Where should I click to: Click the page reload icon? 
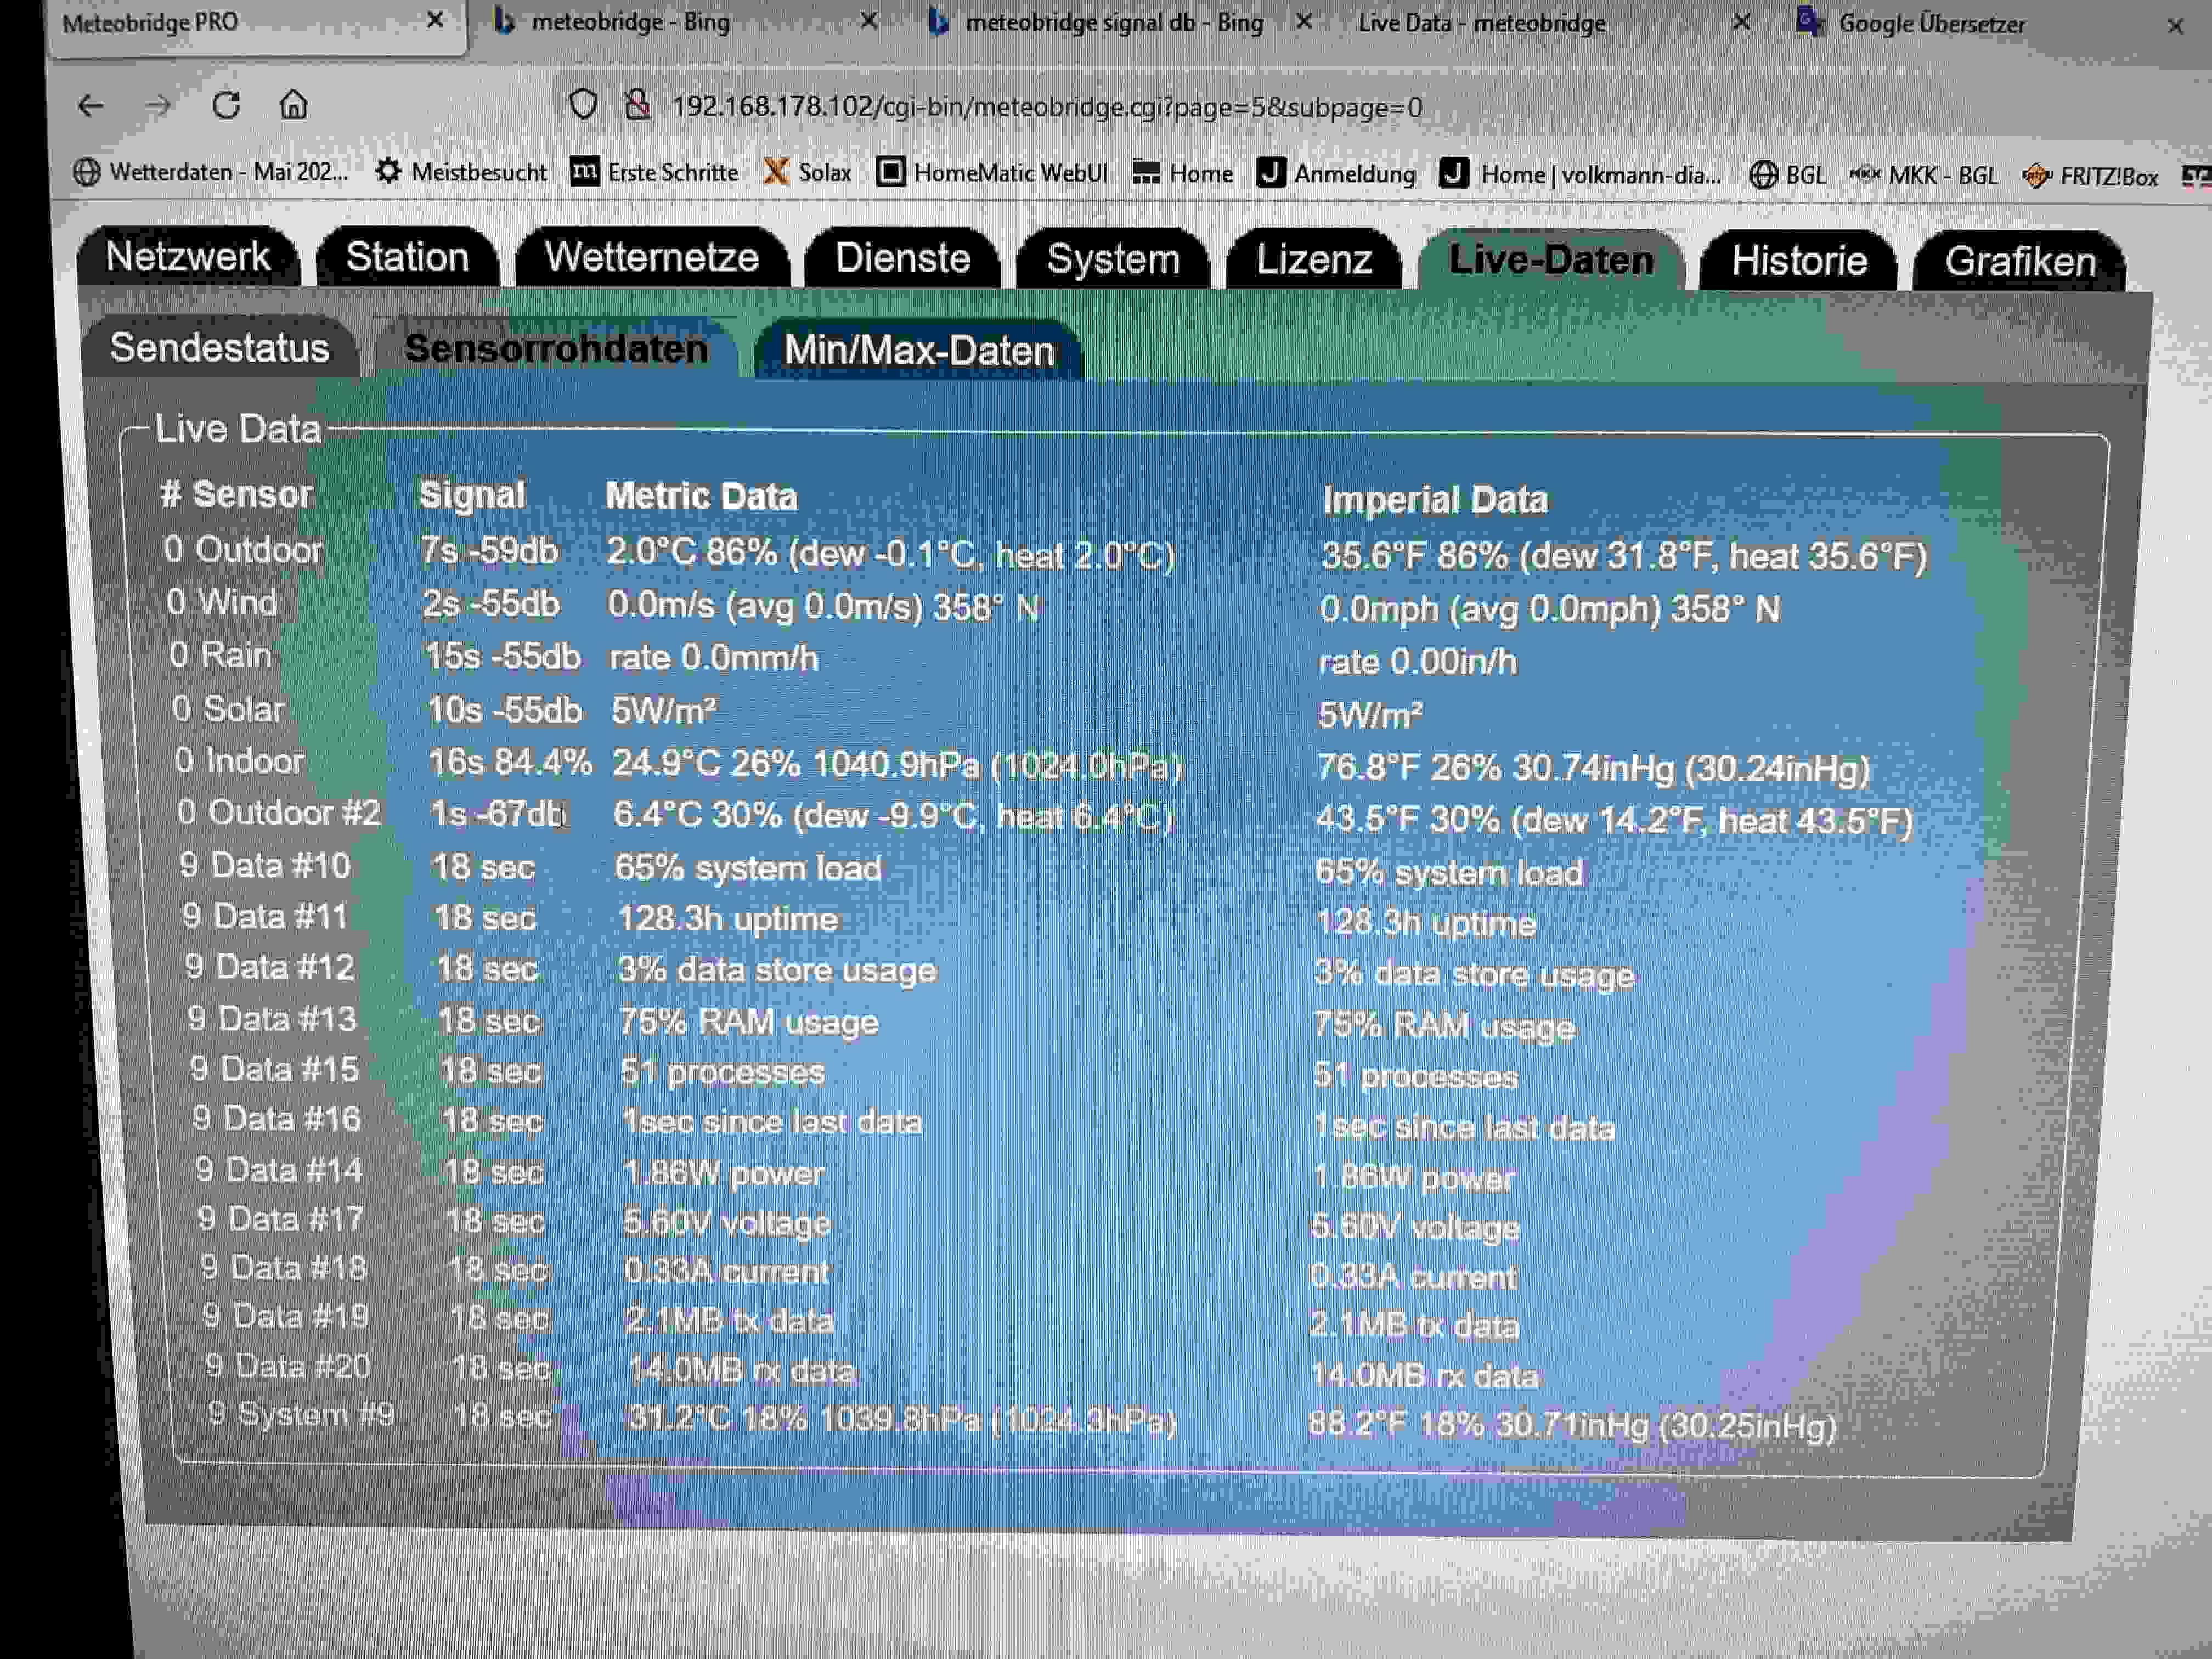[x=228, y=104]
